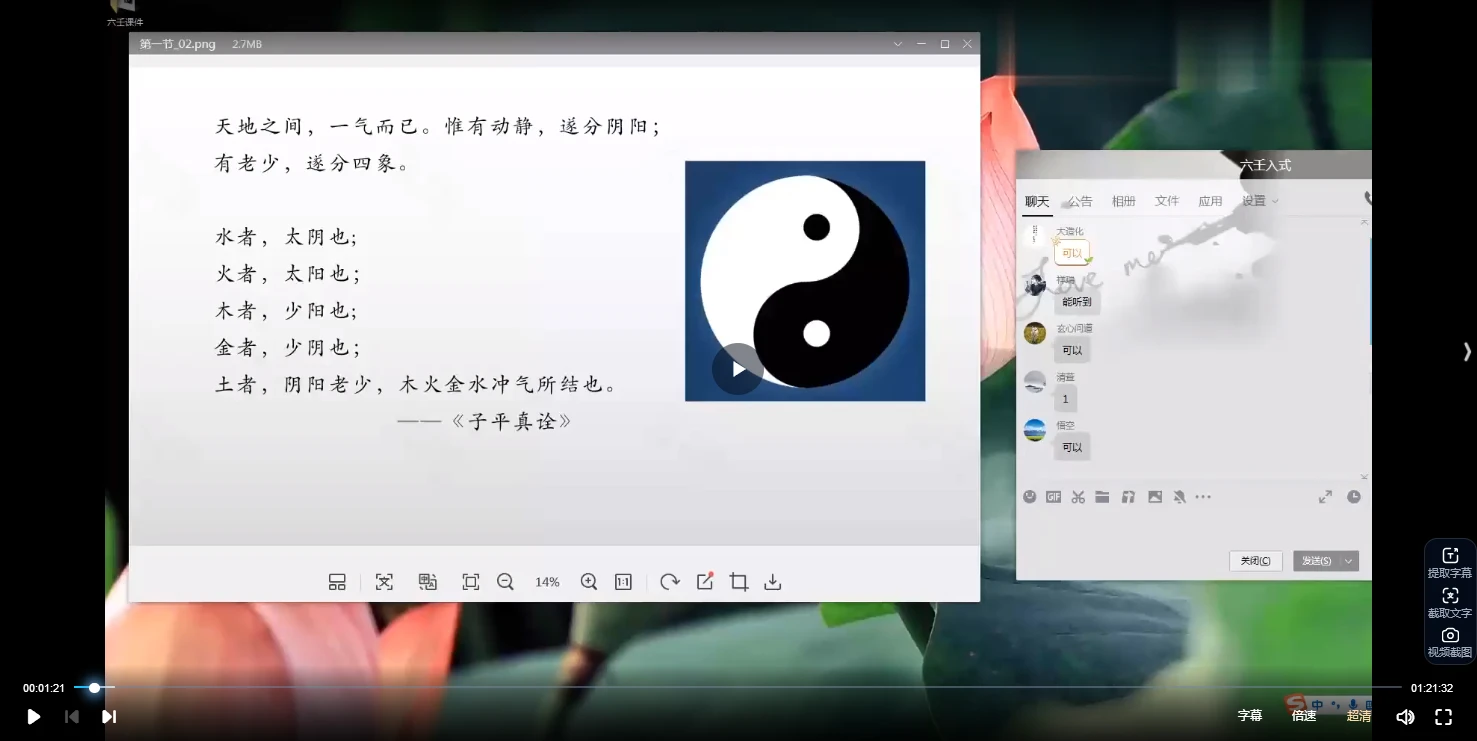The image size is (1477, 741).
Task: Click the avatar of user 玄心问道
Action: [x=1035, y=333]
